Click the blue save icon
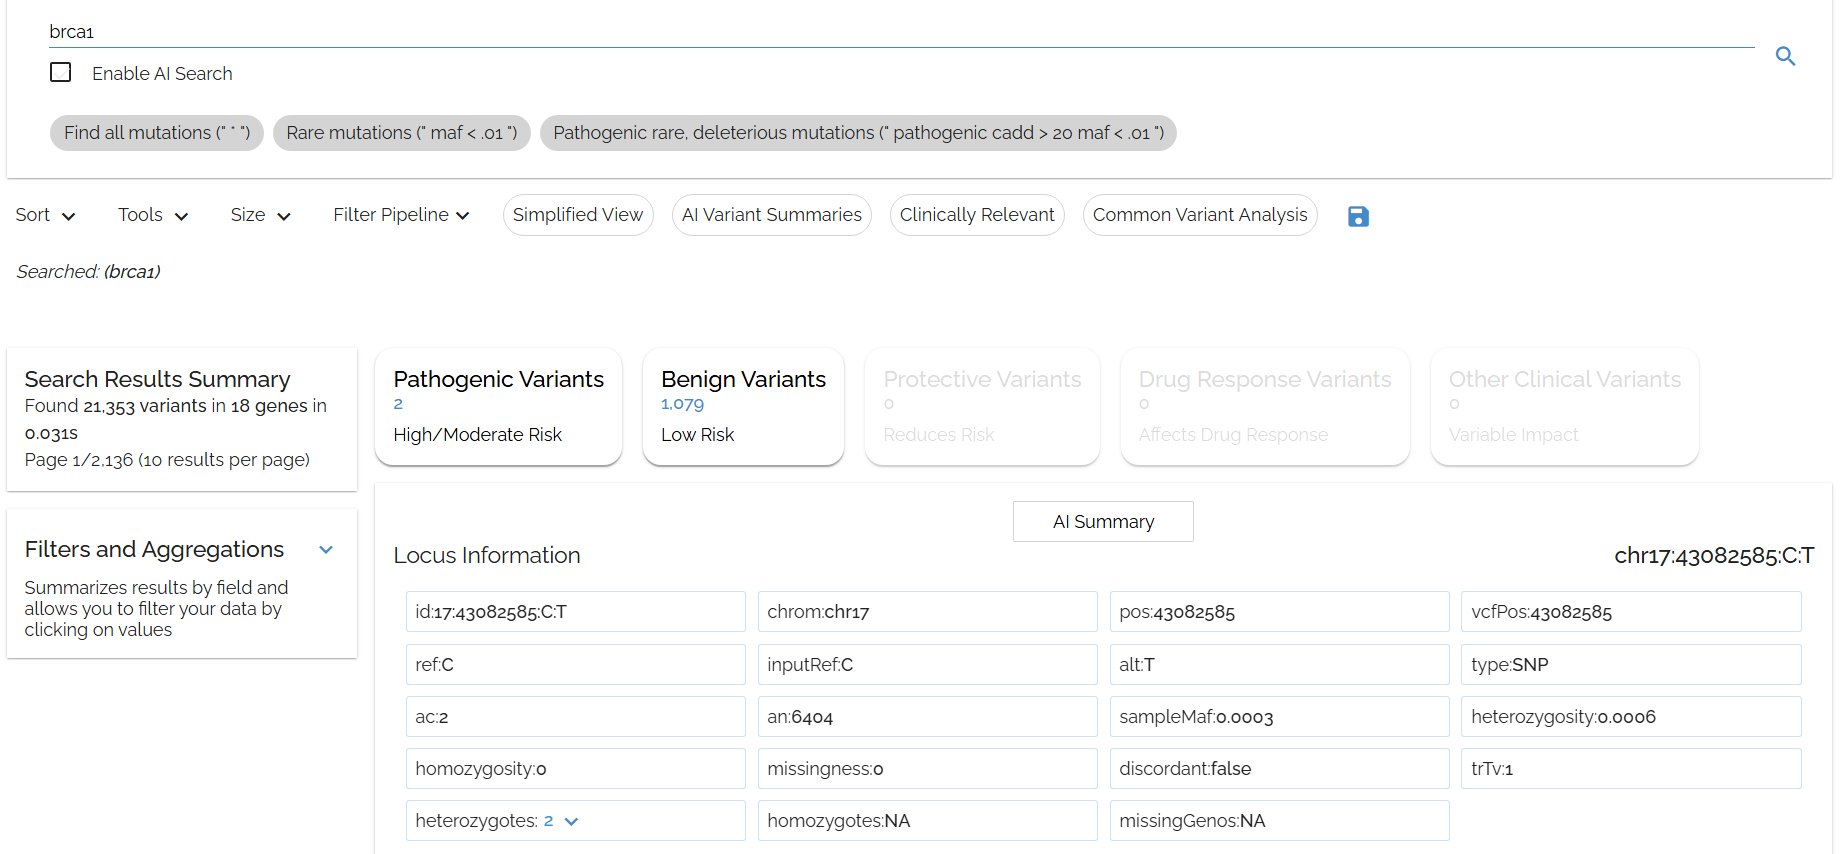Screen dimensions: 1840x854 (x=1358, y=216)
